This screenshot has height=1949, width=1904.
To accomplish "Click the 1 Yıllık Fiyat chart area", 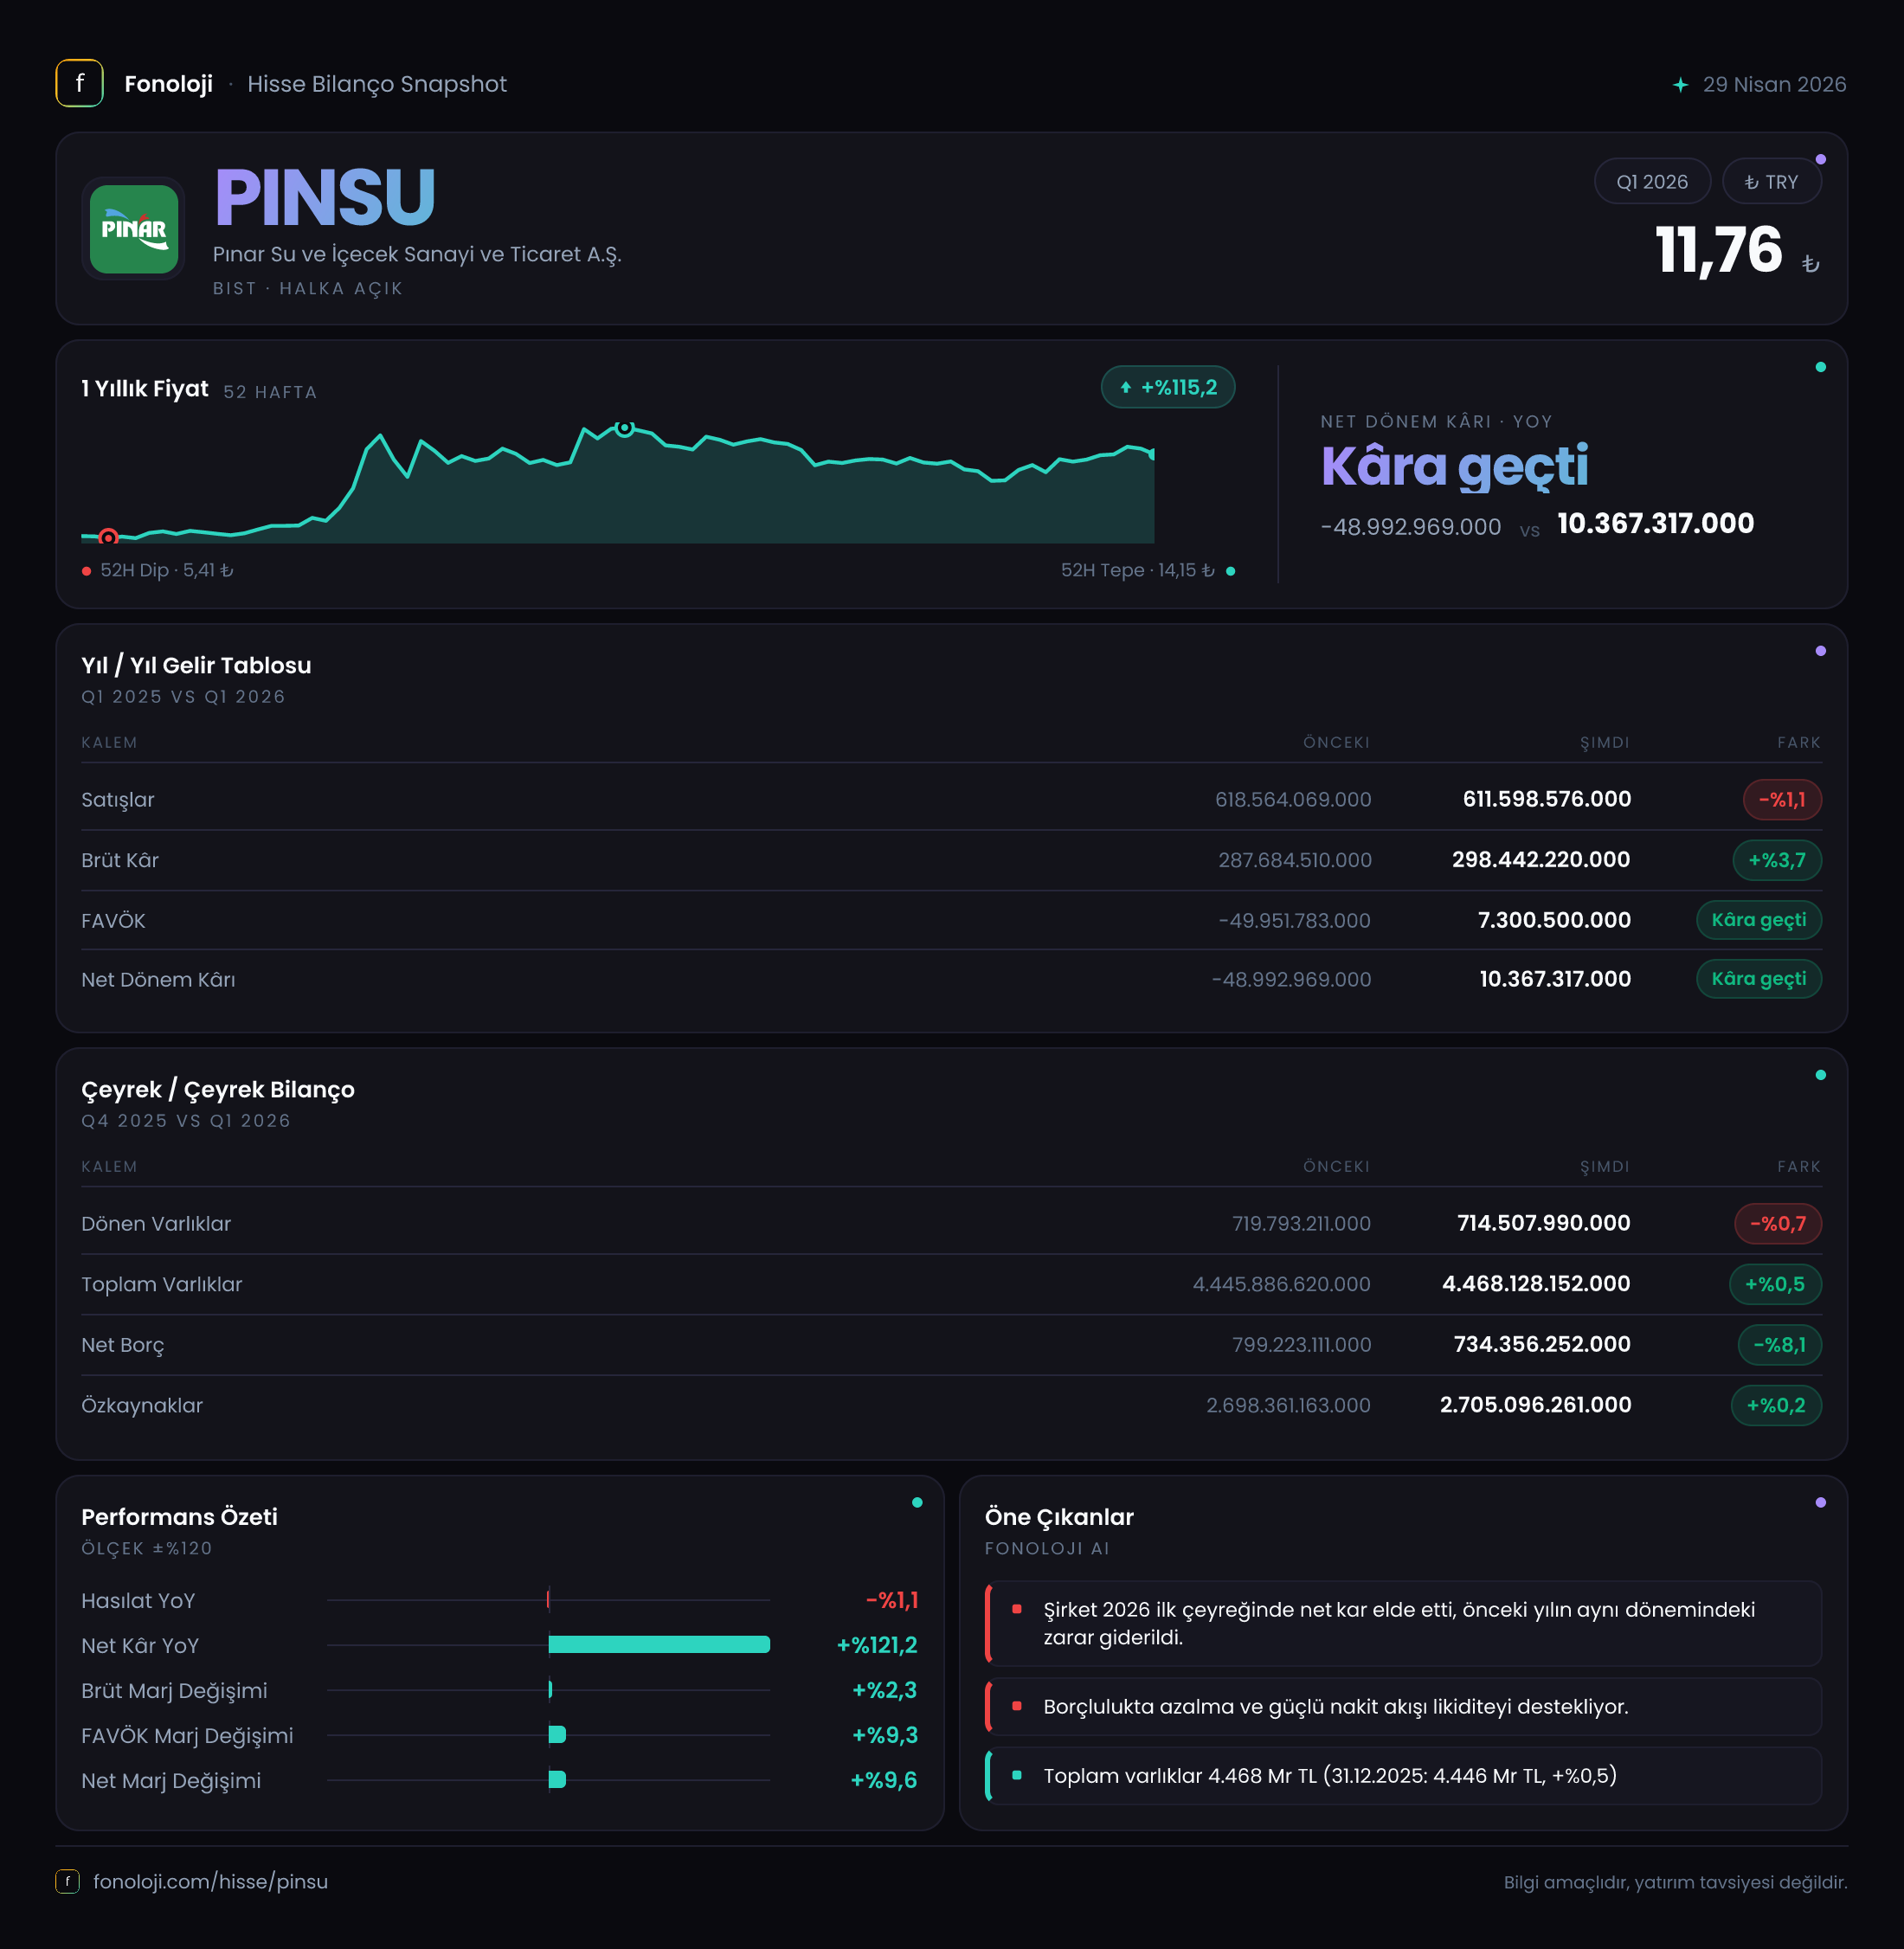I will click(618, 484).
